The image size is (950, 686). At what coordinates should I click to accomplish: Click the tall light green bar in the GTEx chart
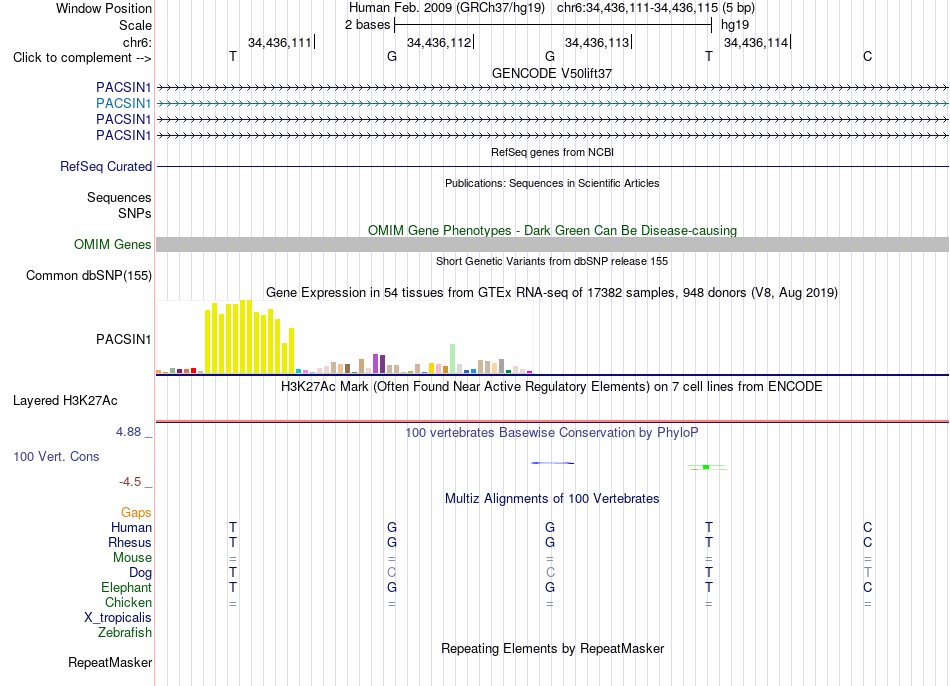453,358
